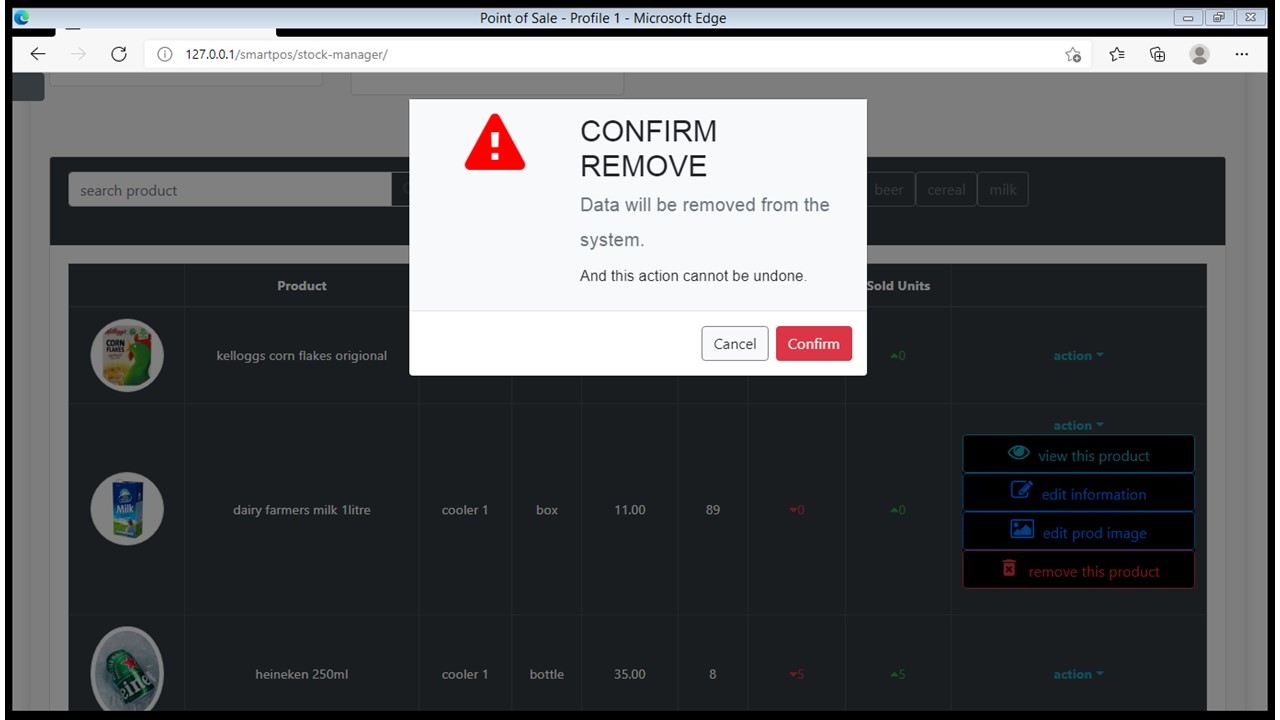Open the Collections icon in browser toolbar
1280x720 pixels.
1158,54
